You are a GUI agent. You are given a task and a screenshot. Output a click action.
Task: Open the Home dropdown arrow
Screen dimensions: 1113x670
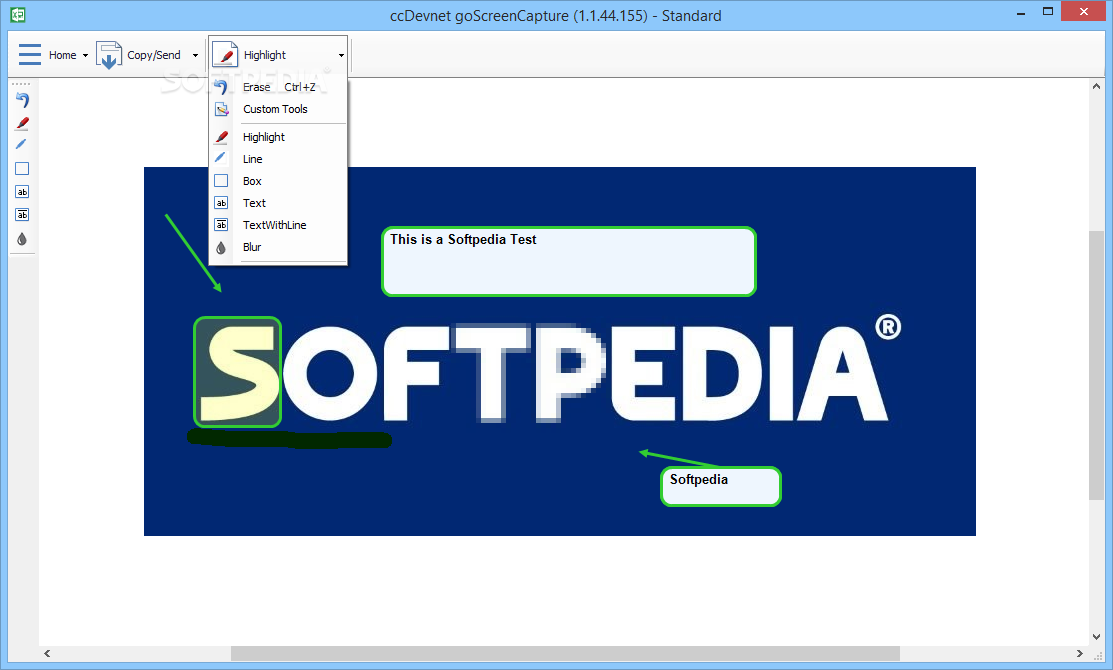[85, 55]
